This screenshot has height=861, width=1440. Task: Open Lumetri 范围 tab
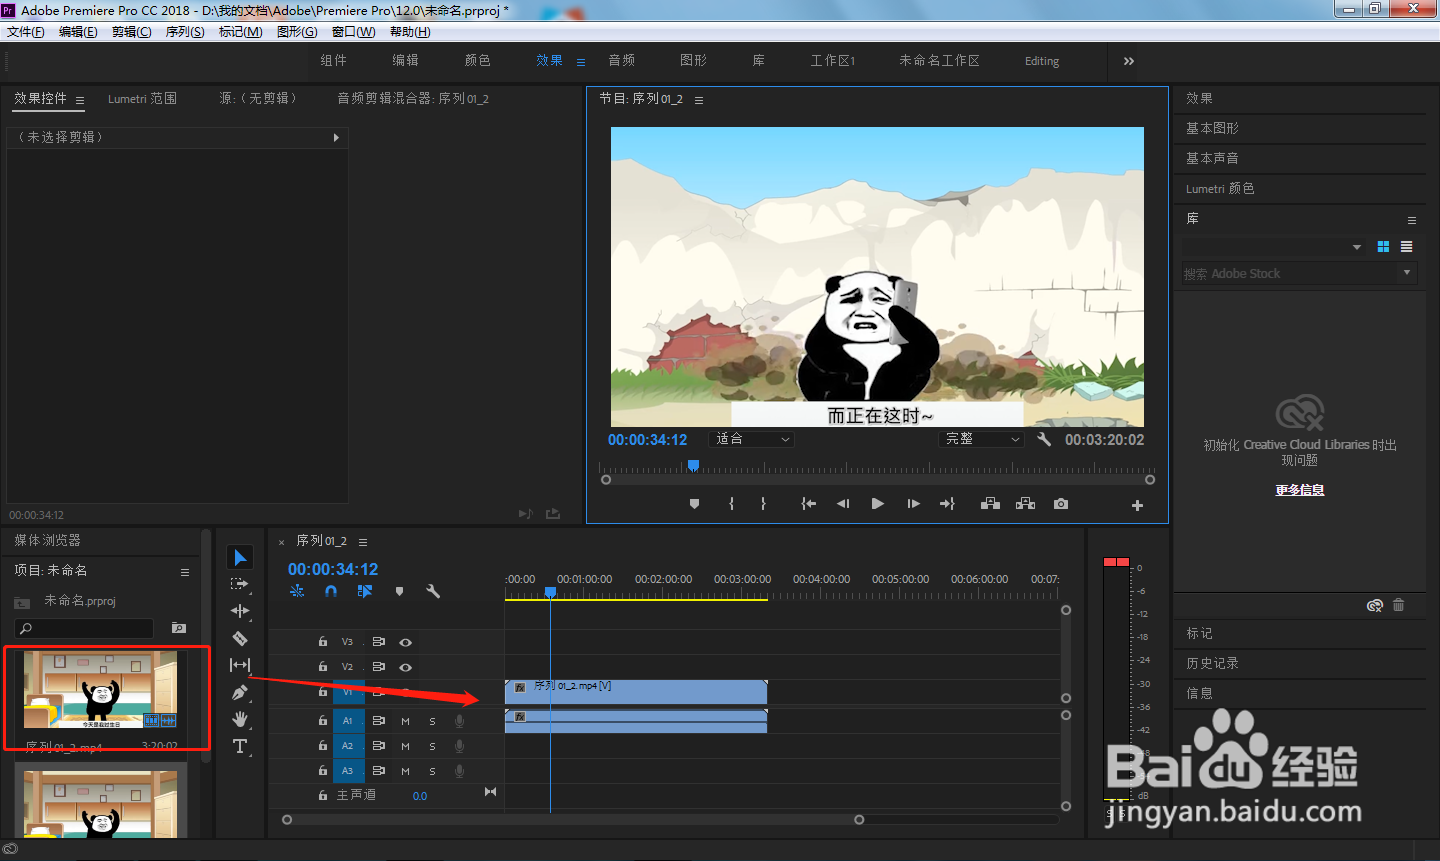point(142,98)
